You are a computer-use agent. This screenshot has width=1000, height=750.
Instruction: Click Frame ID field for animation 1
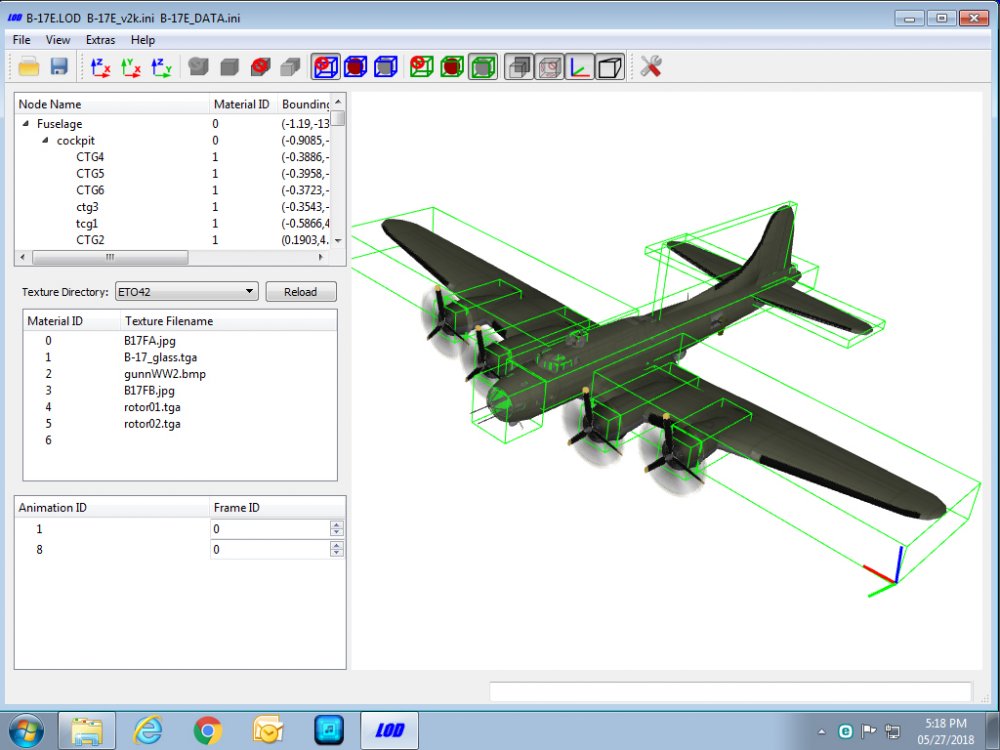[x=270, y=529]
